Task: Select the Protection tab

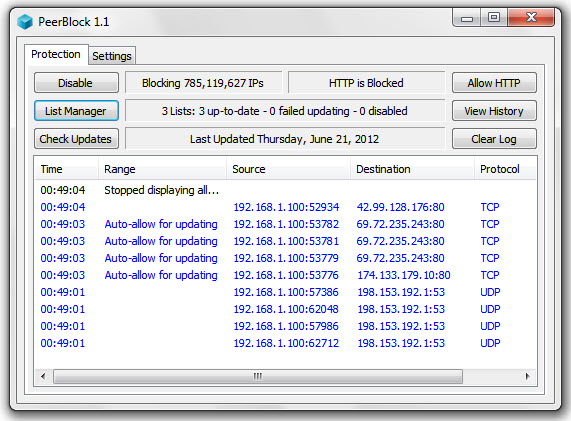Action: 56,54
